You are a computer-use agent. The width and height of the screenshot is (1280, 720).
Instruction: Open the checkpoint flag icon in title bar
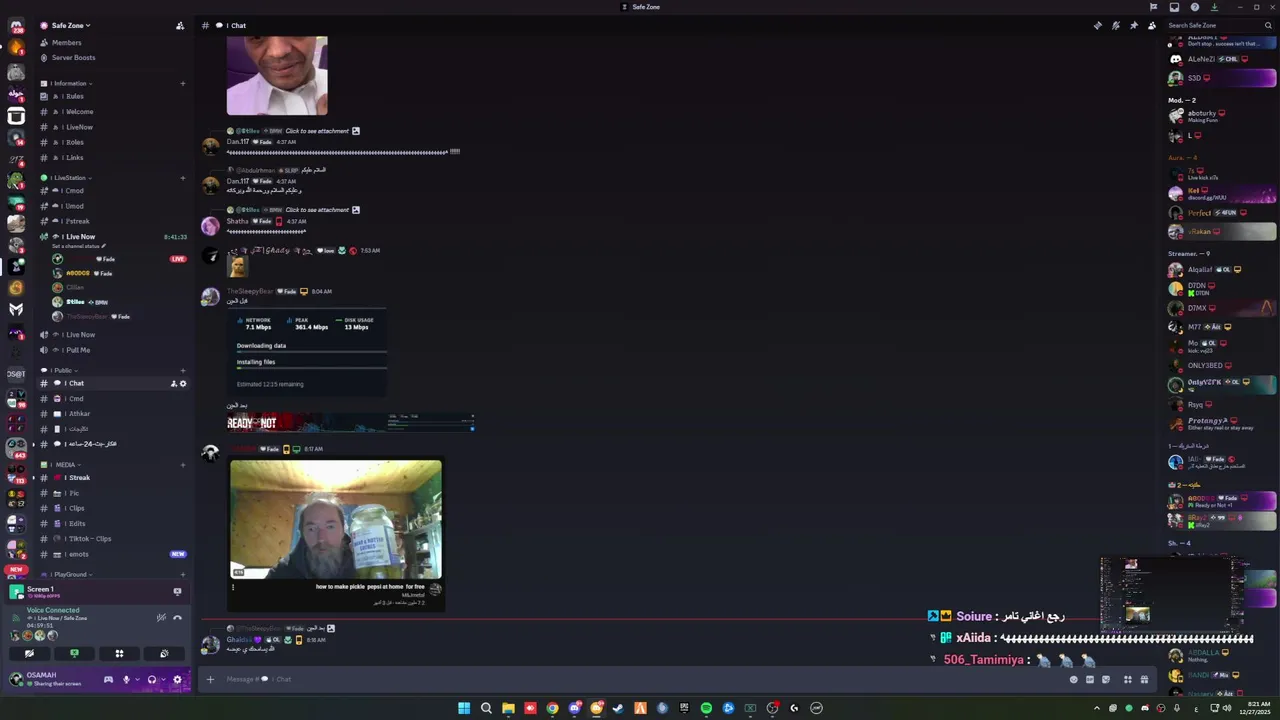pos(1153,7)
